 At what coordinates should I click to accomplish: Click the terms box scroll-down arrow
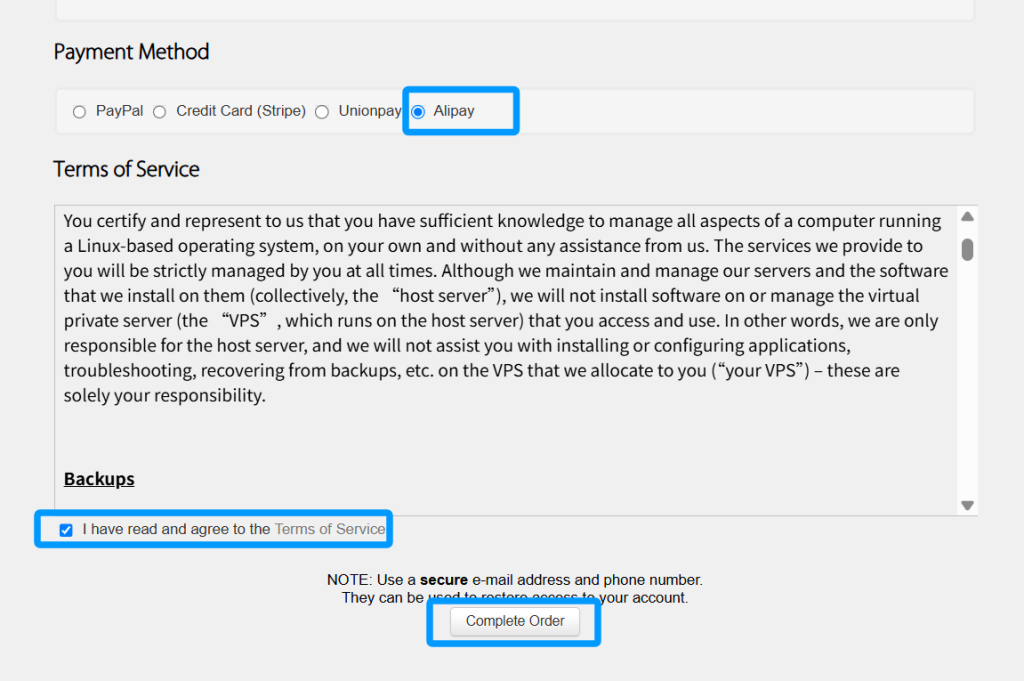click(x=967, y=505)
